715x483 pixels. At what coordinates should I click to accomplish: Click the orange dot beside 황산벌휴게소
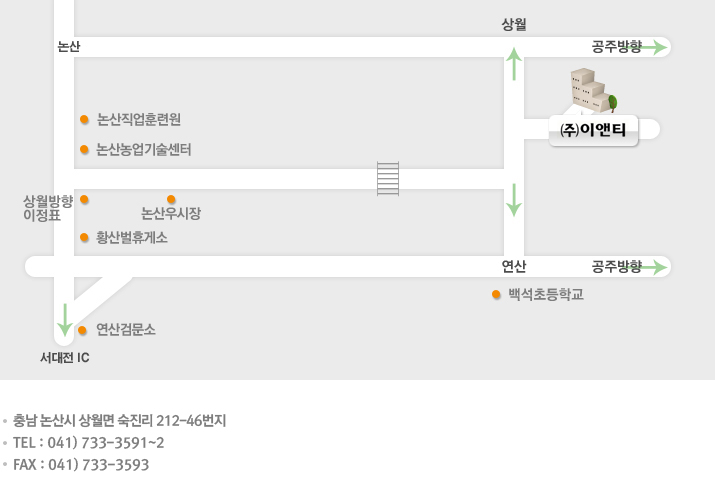coord(84,237)
